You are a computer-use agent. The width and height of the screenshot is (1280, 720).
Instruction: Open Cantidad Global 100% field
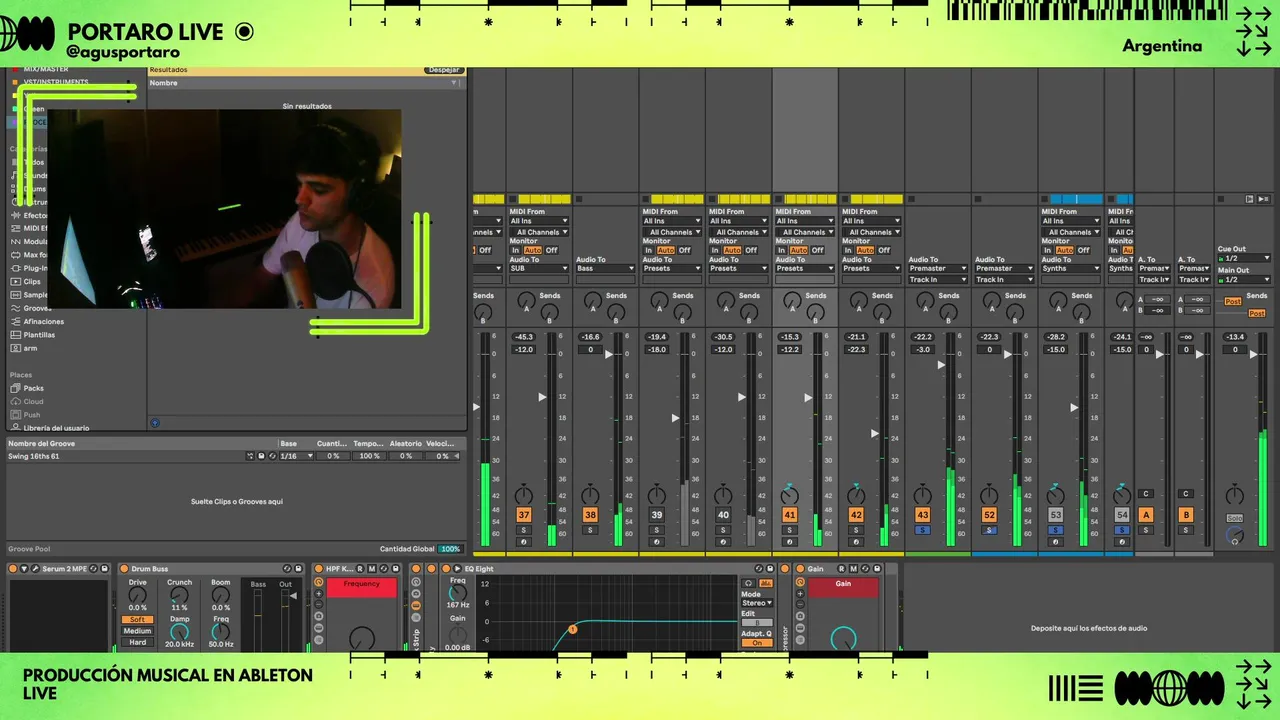pos(450,549)
